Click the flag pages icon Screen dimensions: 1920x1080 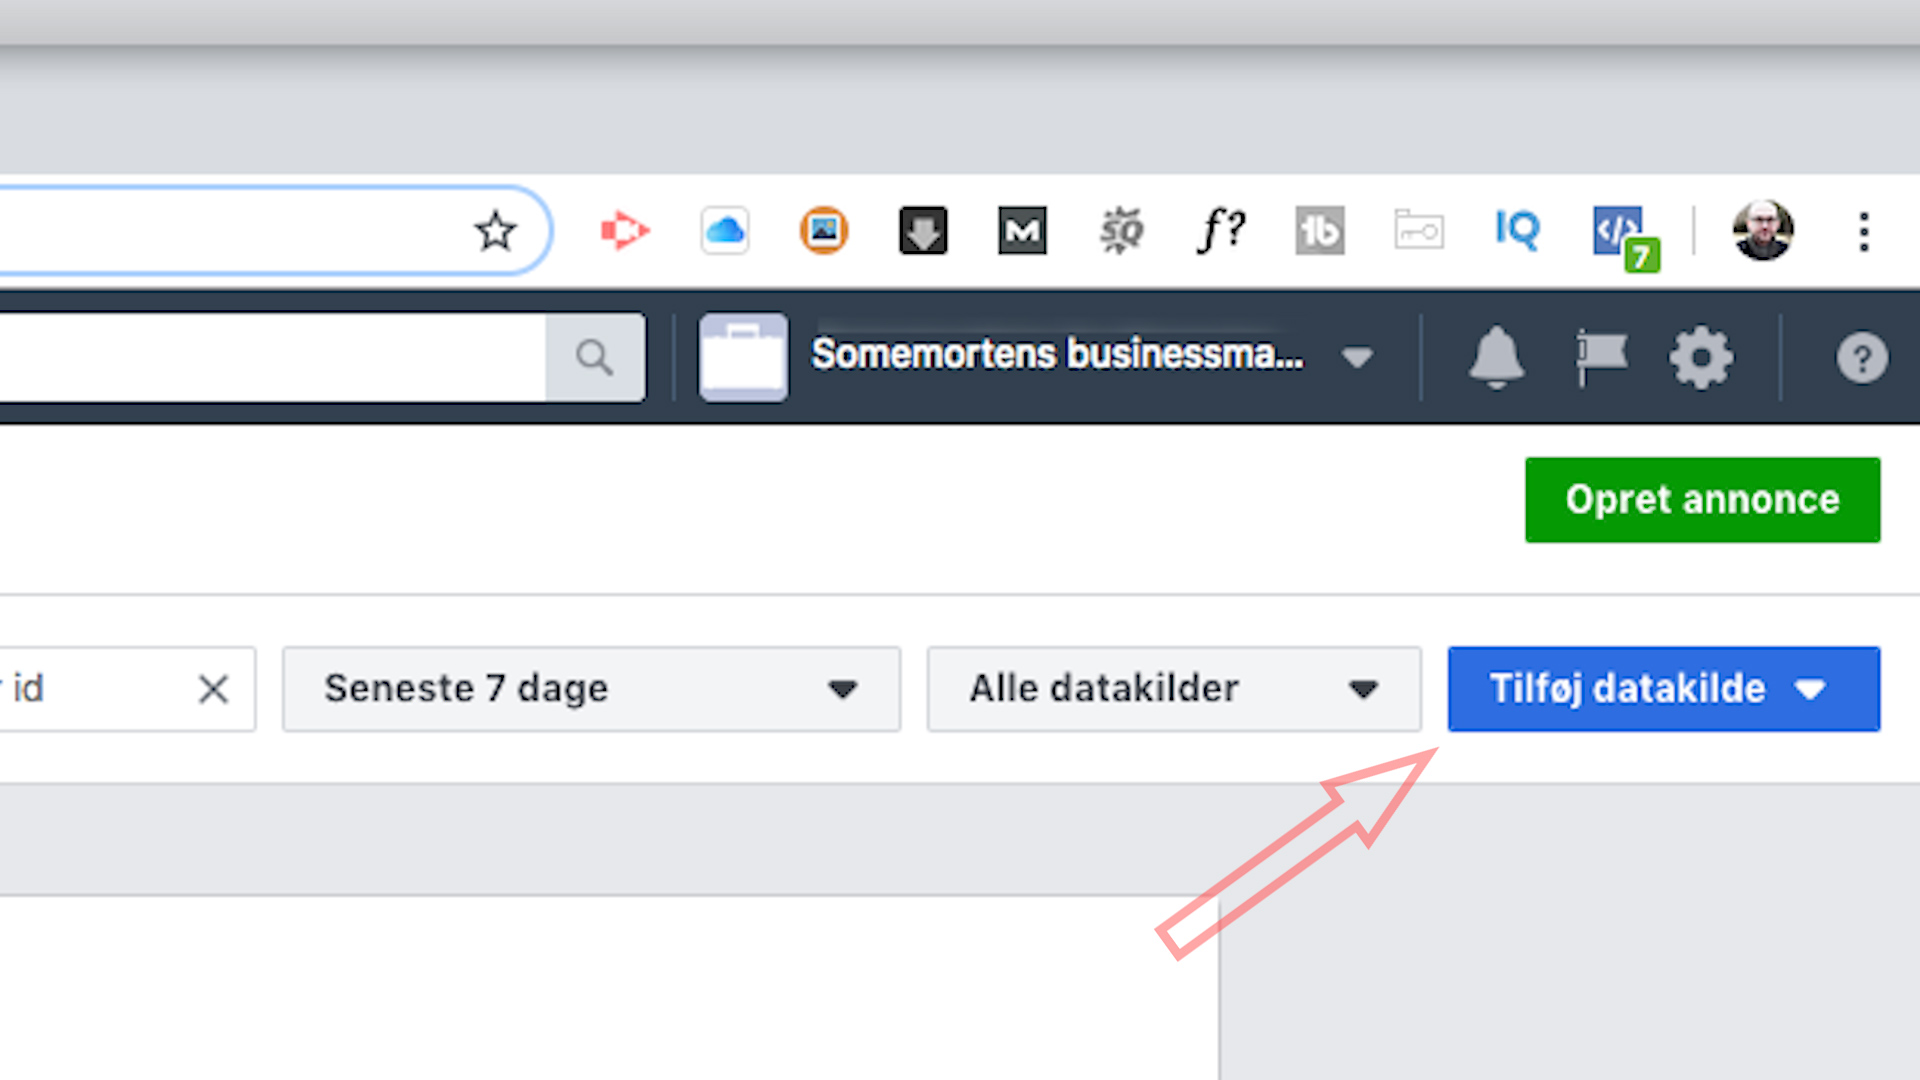pos(1601,357)
